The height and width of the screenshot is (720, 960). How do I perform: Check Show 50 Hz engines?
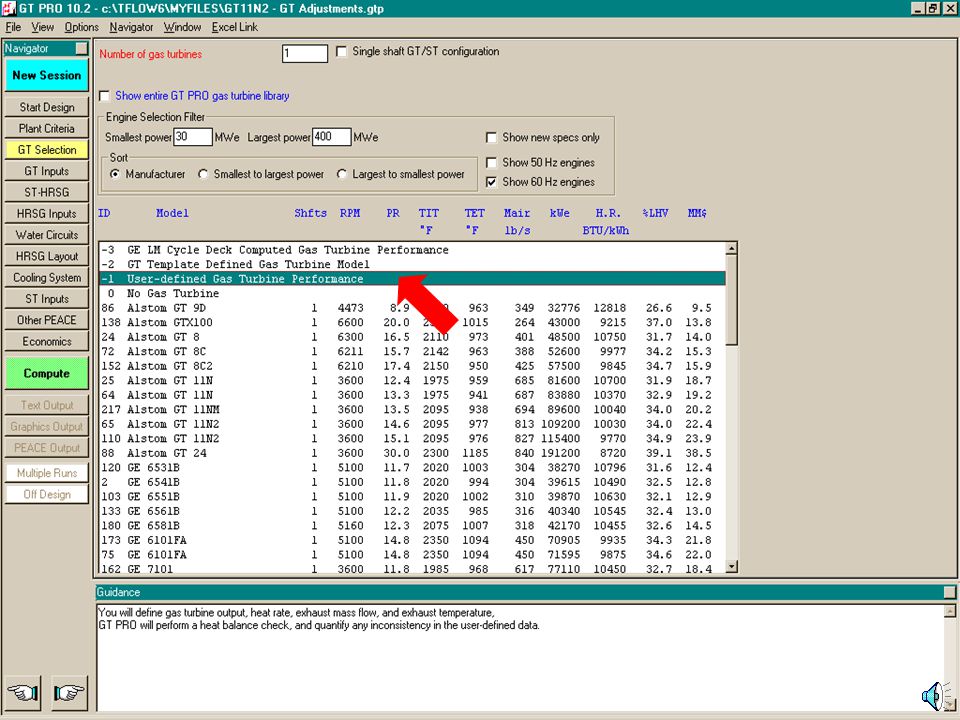(x=491, y=163)
